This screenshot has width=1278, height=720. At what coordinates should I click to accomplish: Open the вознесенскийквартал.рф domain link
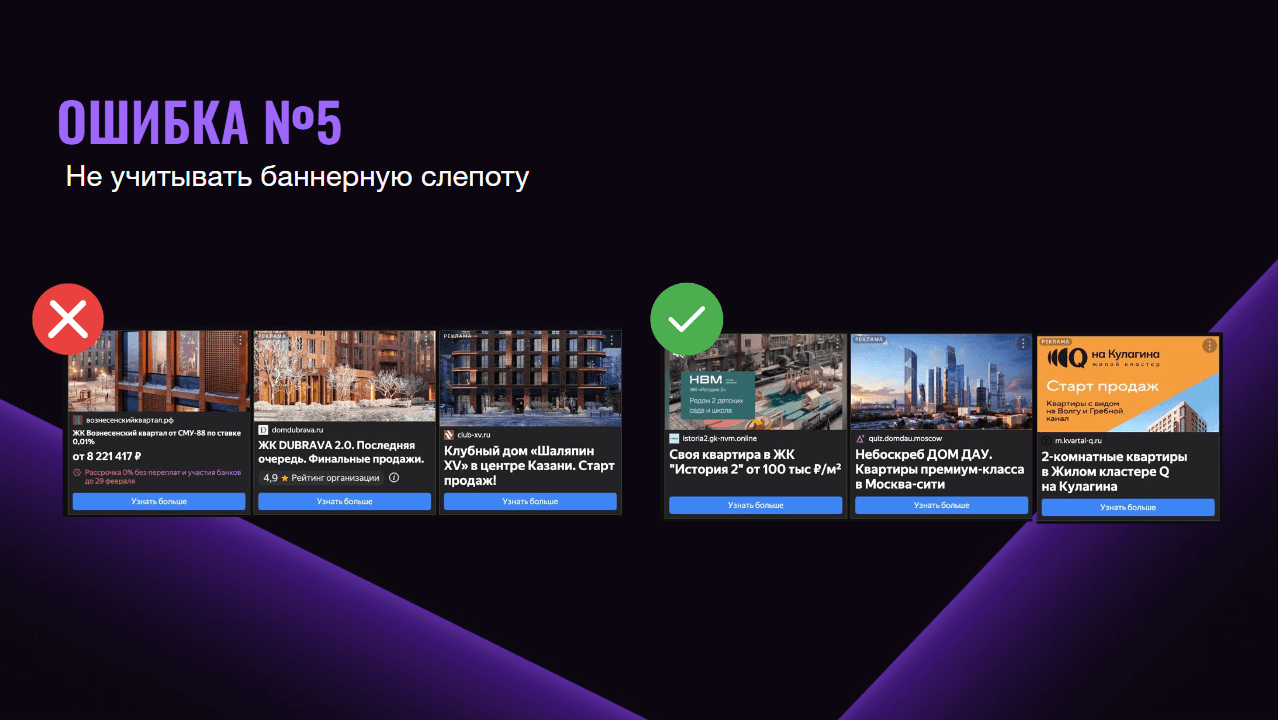point(130,420)
